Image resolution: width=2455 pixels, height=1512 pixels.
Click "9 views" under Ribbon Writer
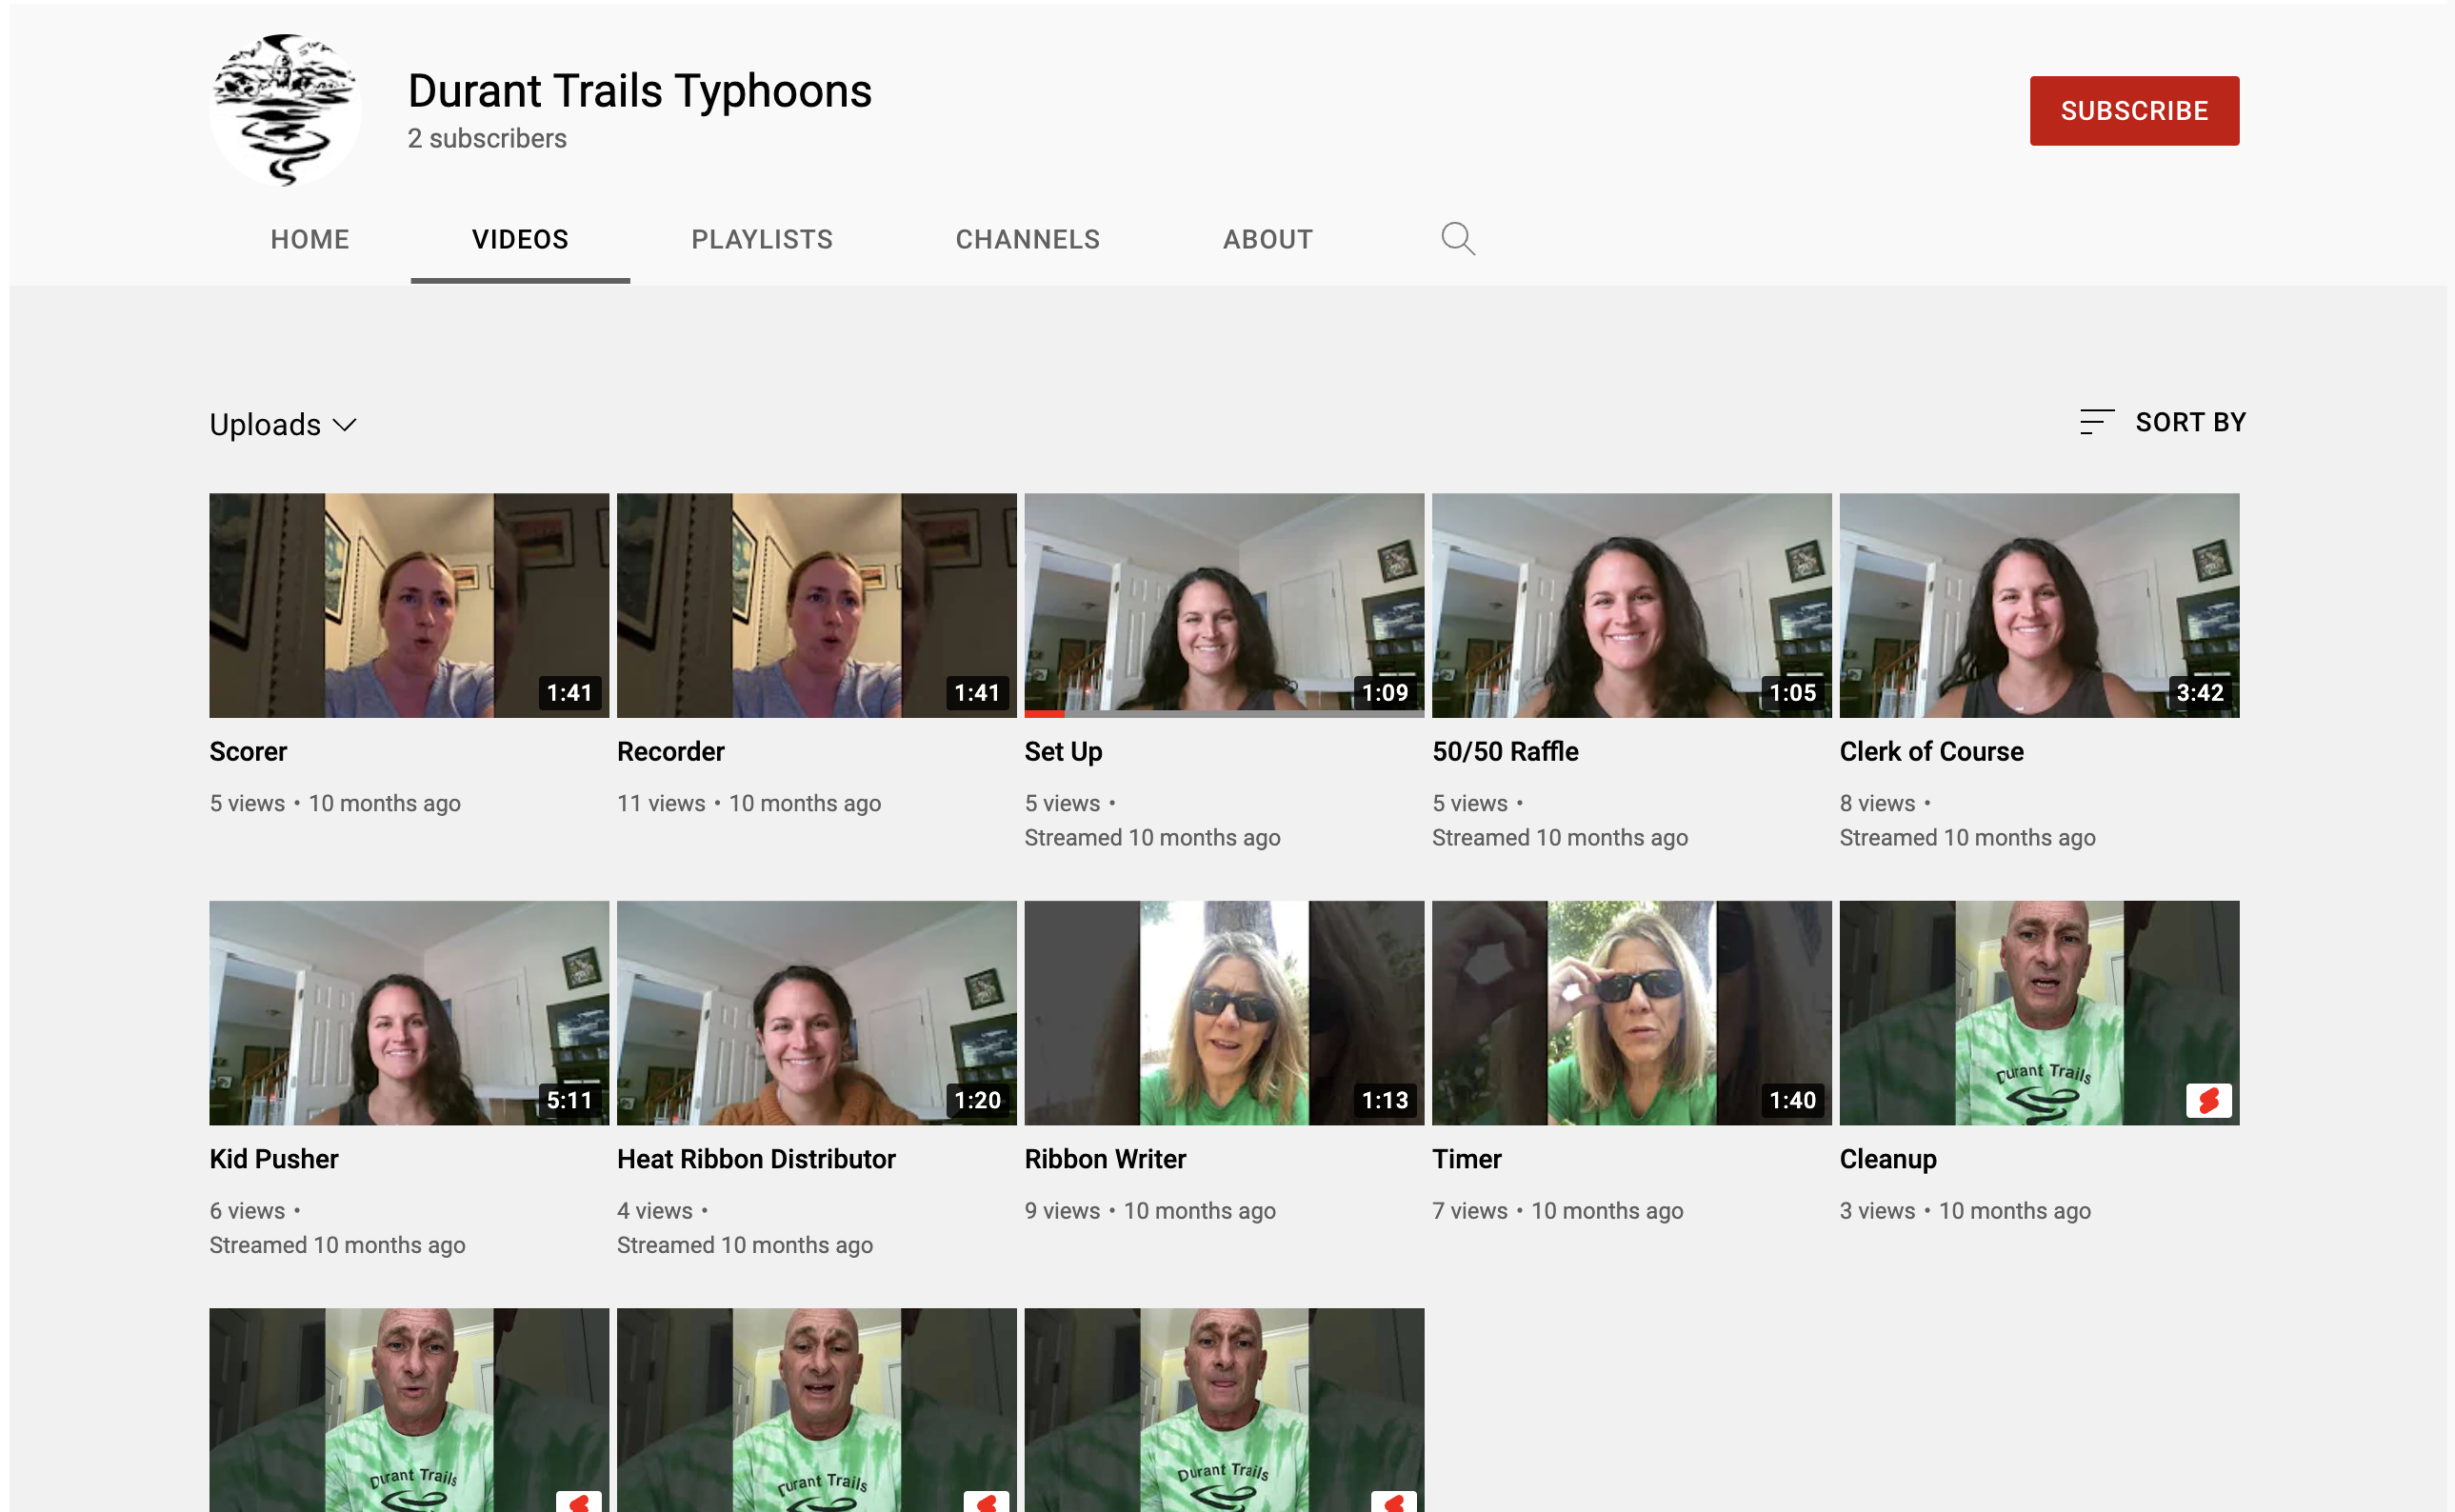1062,1211
